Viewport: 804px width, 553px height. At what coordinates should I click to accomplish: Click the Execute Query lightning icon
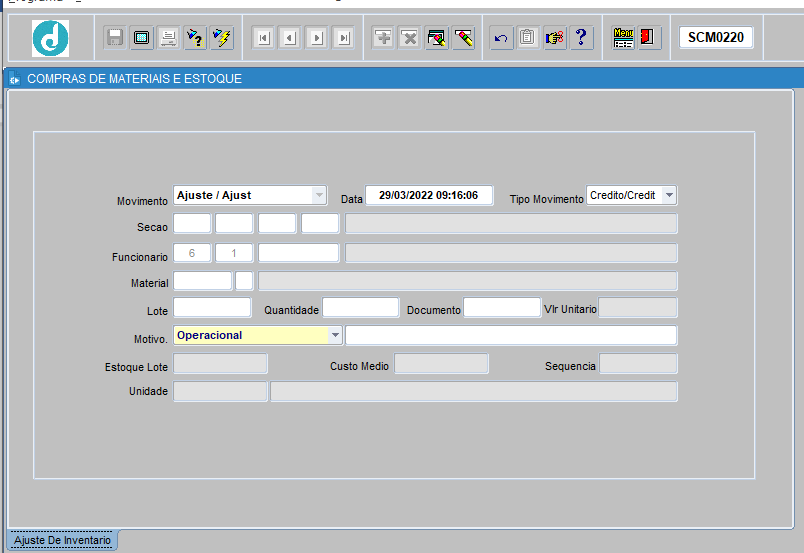[x=222, y=38]
